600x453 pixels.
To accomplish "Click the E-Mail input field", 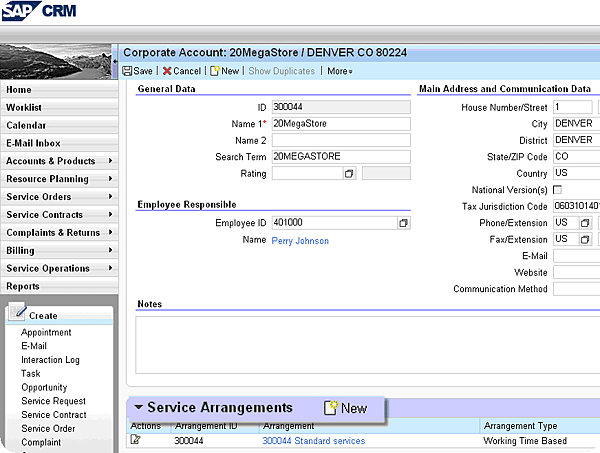I will pyautogui.click(x=577, y=256).
